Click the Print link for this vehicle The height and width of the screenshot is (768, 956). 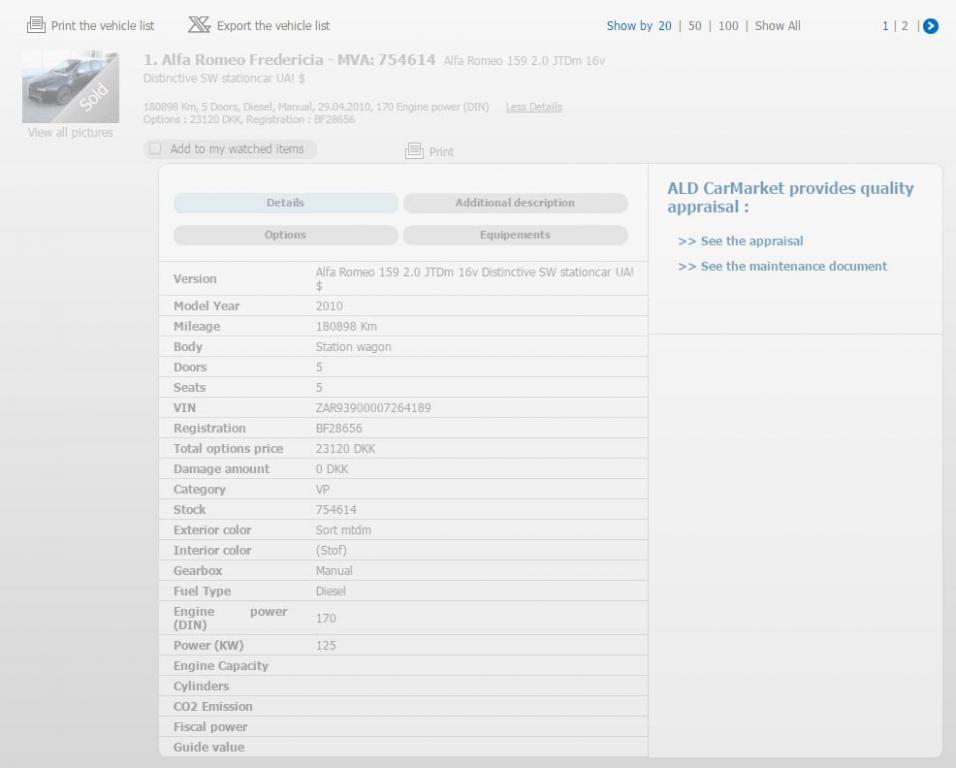(441, 152)
